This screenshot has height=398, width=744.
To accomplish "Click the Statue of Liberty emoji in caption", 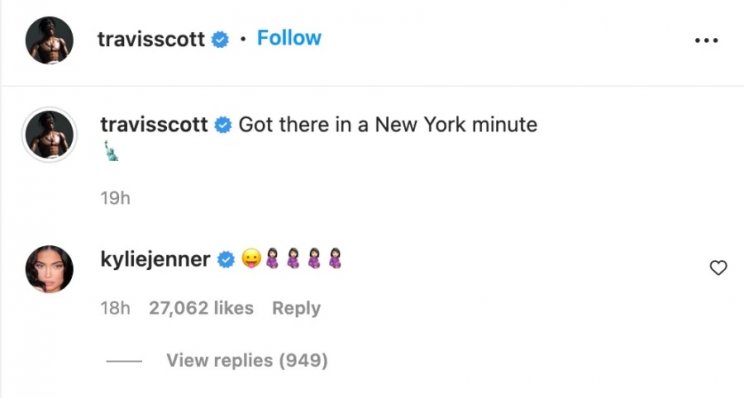I will pos(111,151).
